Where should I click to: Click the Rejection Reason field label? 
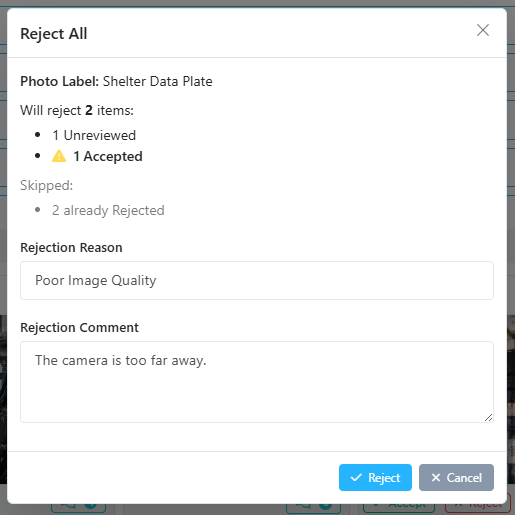point(71,248)
